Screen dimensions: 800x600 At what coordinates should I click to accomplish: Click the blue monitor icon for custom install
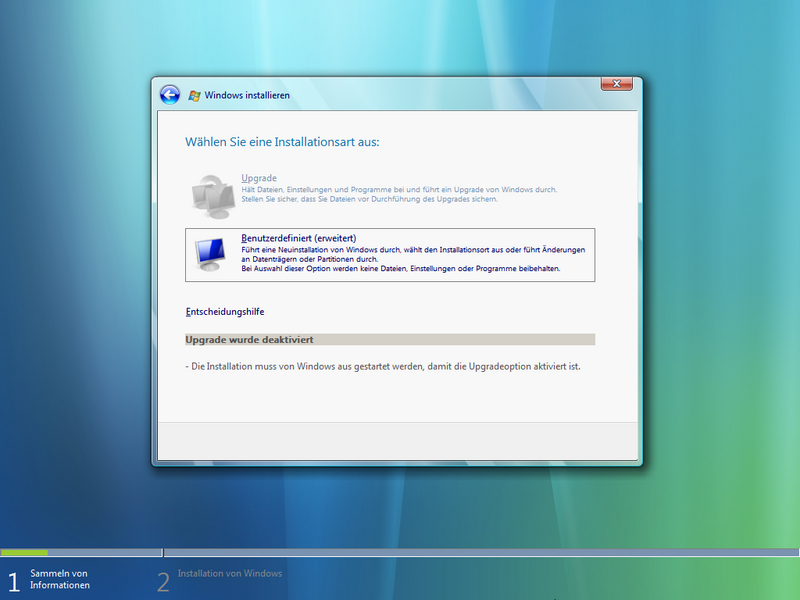[210, 254]
